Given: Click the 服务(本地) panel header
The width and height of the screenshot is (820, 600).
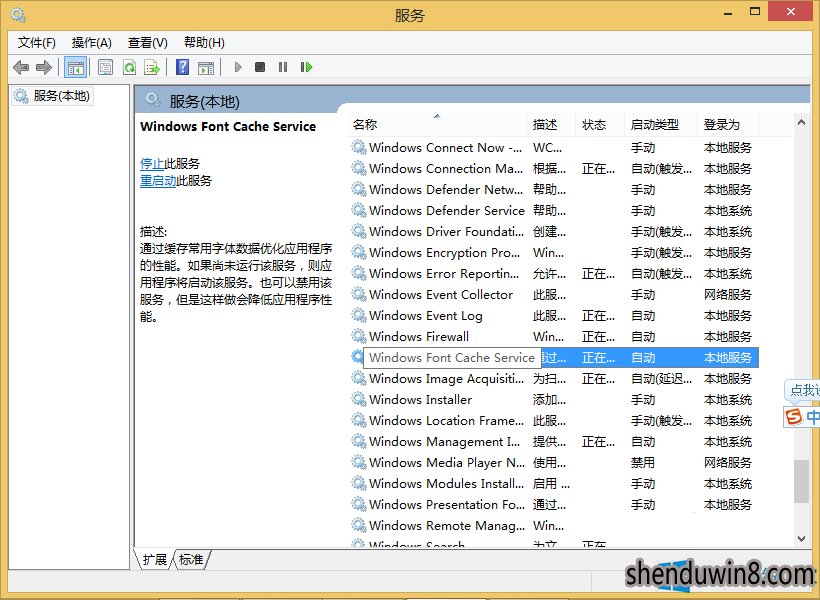Looking at the screenshot, I should point(204,101).
